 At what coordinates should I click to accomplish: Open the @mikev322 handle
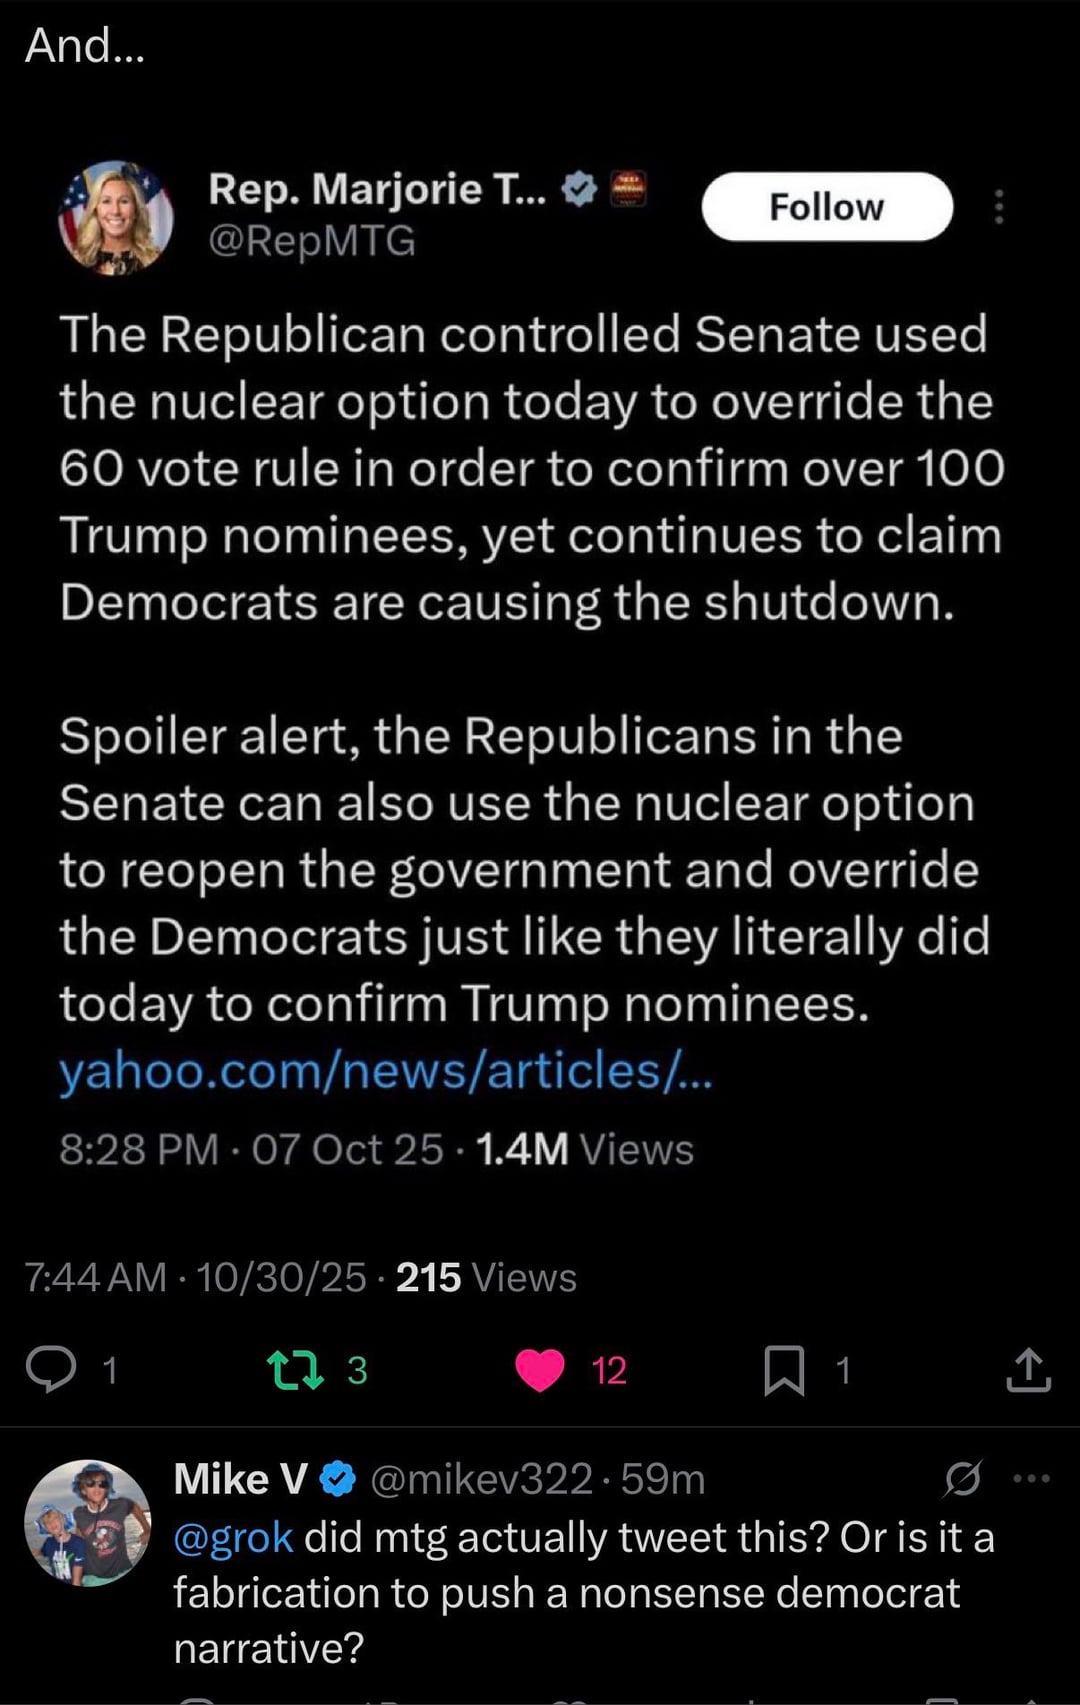481,1479
